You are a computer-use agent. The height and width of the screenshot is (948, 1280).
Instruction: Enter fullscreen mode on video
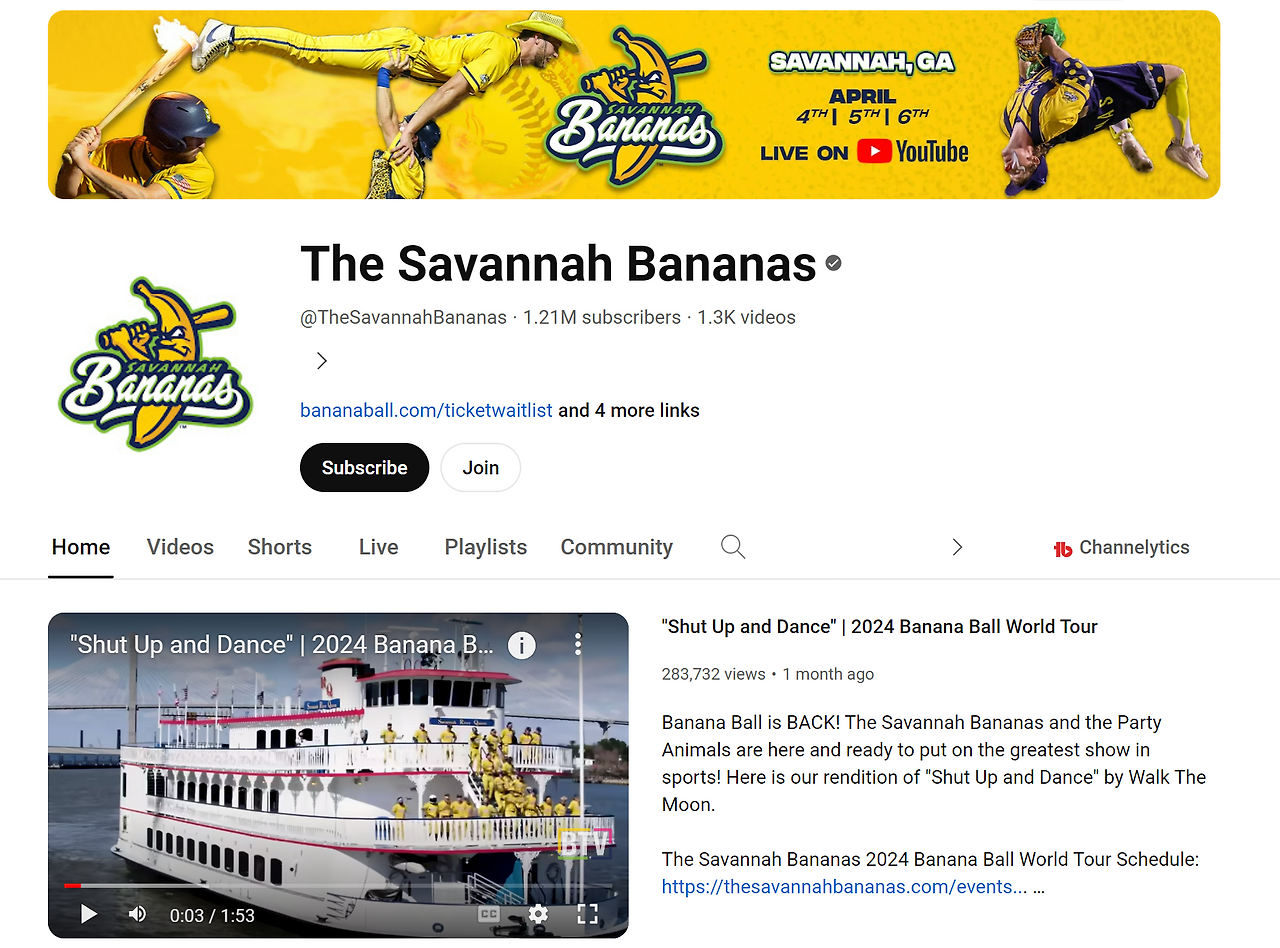588,914
